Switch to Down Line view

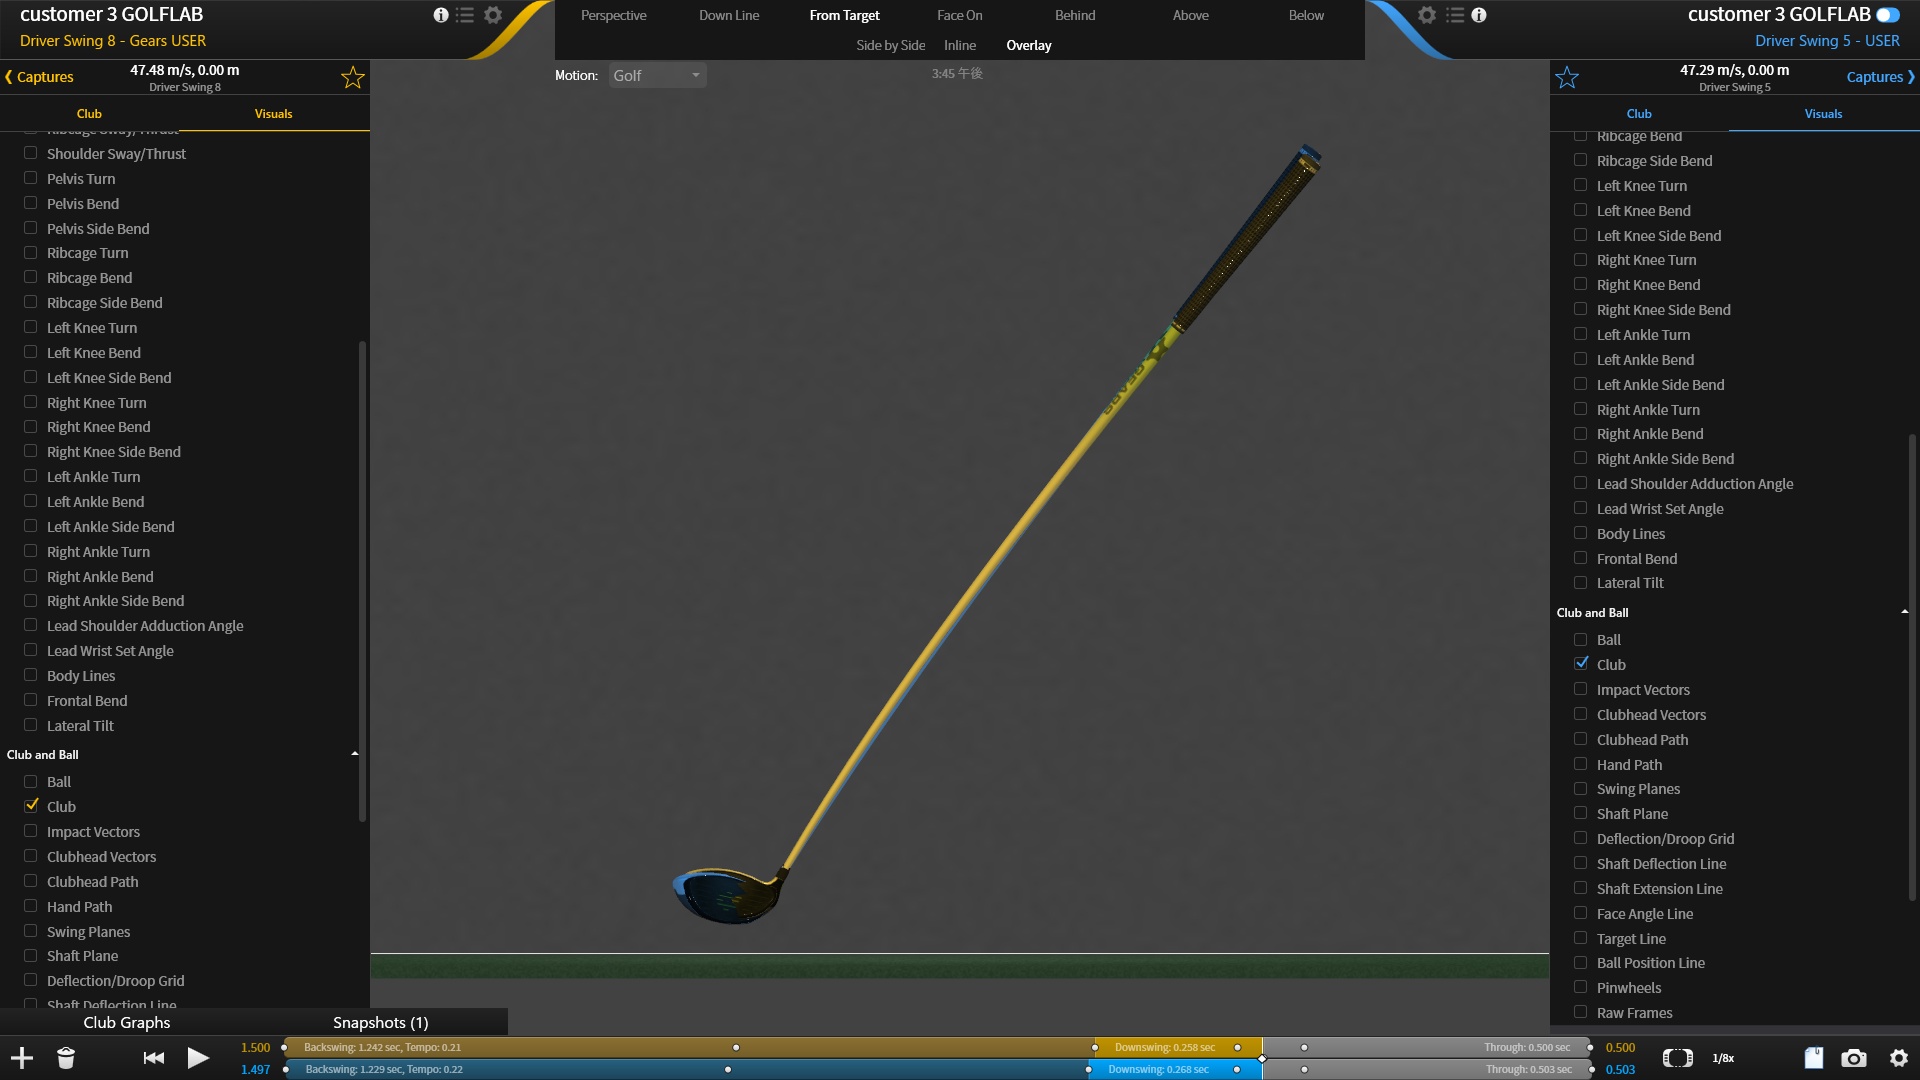729,15
